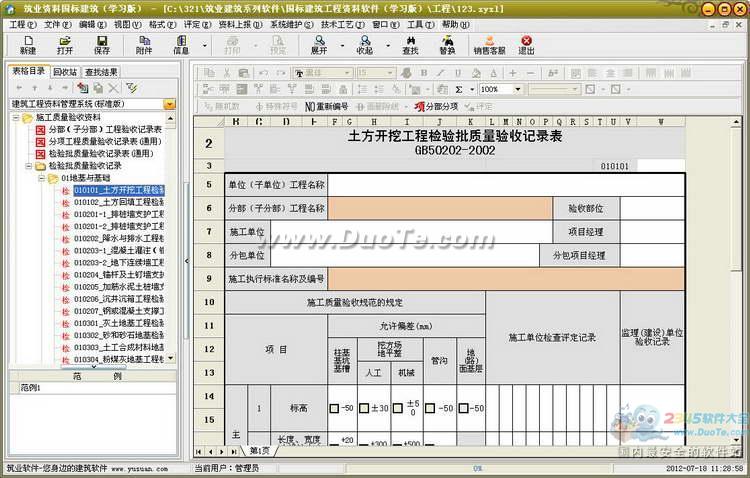
Task: Click the 范例1 entry
Action: click(30, 388)
